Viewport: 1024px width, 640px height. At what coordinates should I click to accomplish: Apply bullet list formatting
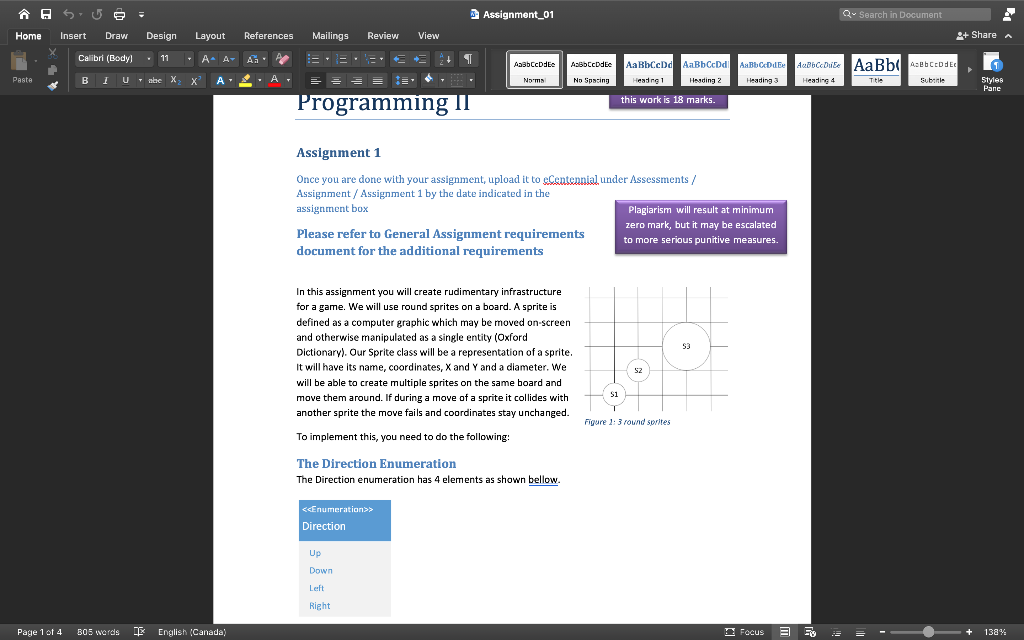tap(313, 59)
